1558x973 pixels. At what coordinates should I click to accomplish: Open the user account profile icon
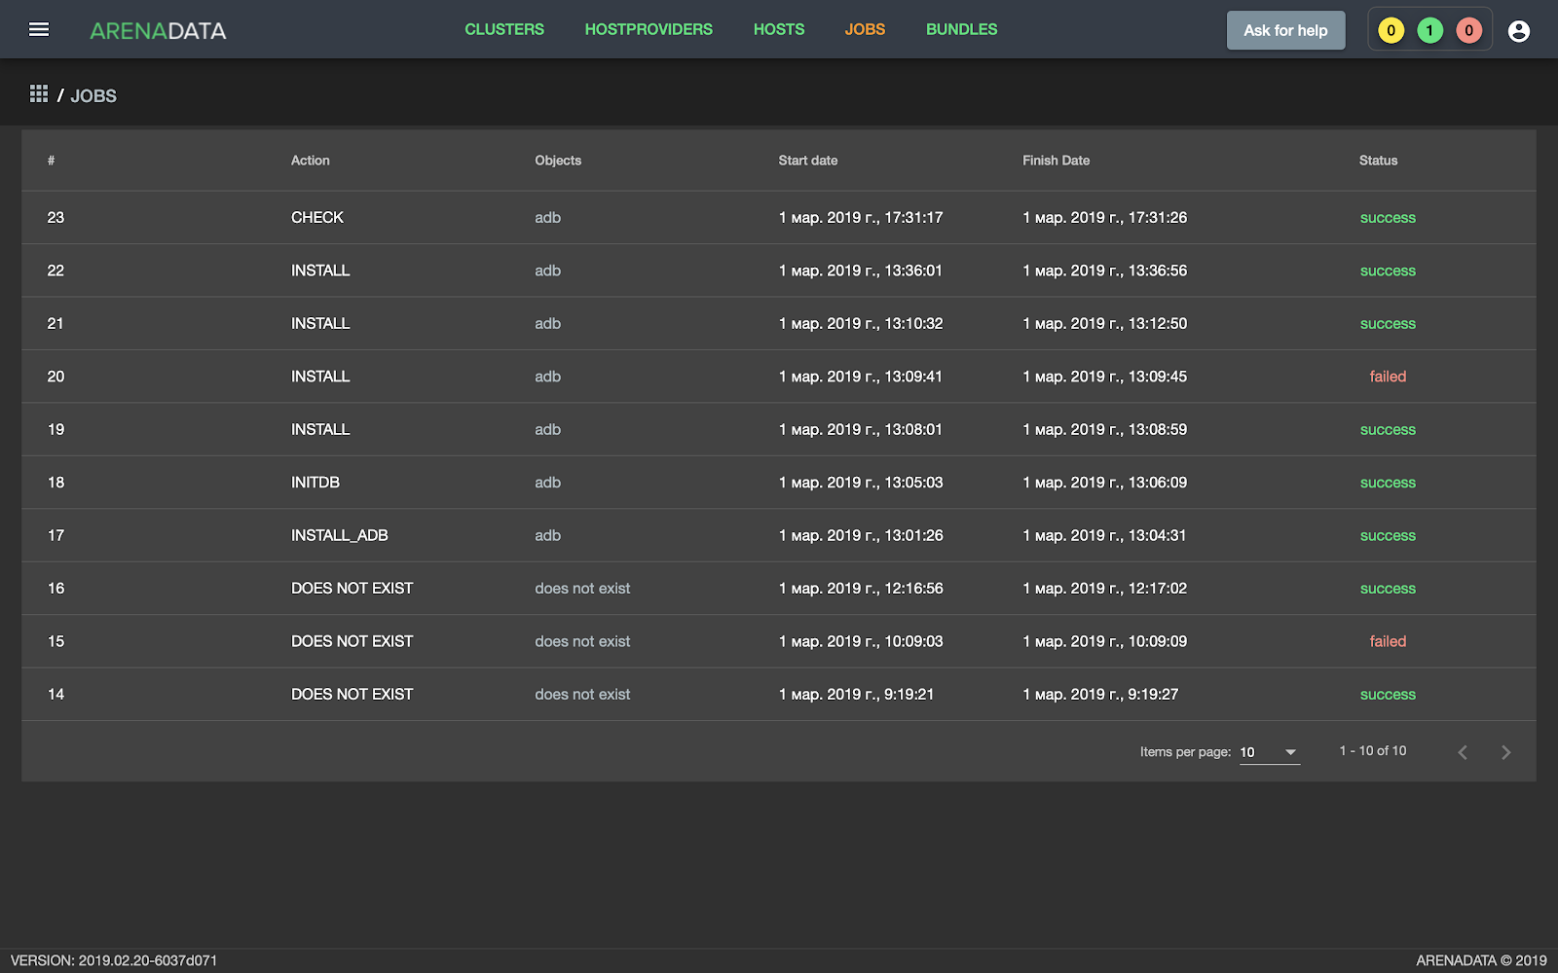pyautogui.click(x=1518, y=31)
